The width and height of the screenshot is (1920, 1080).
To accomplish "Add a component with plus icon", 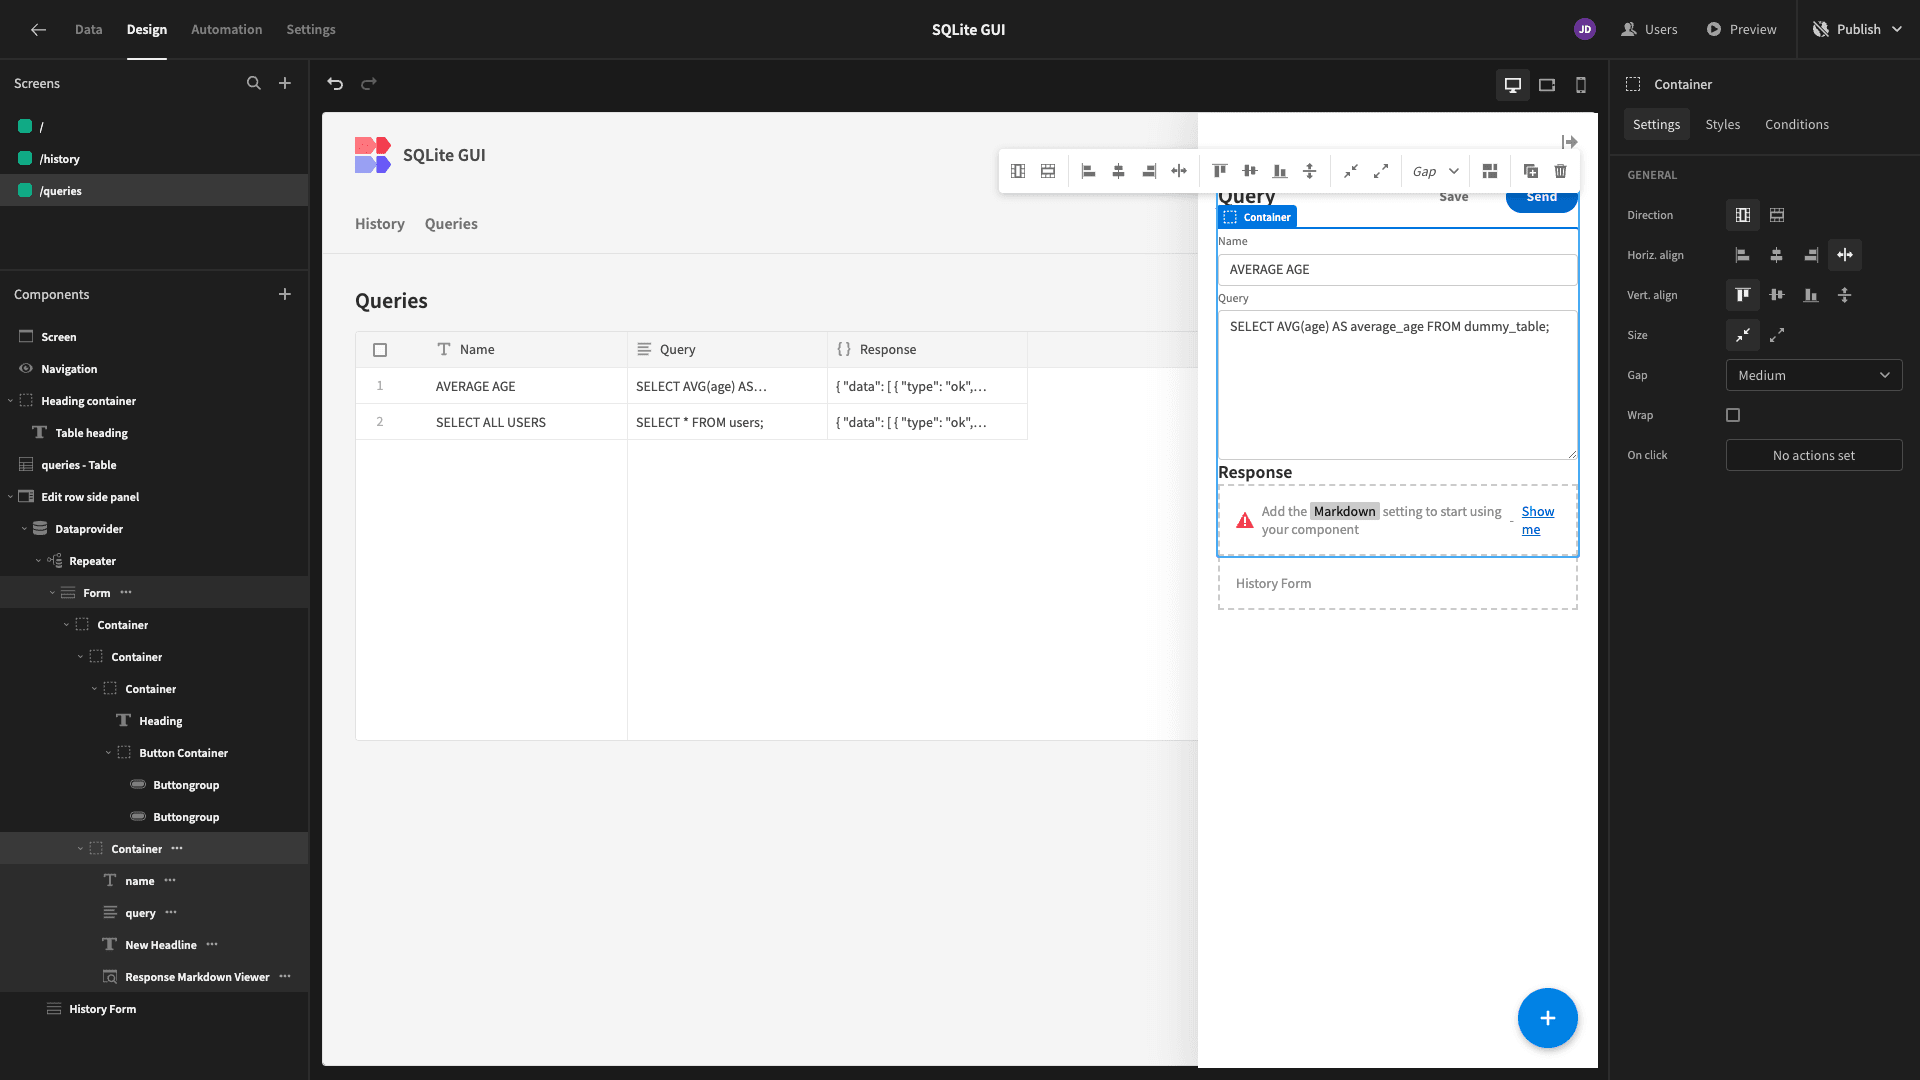I will coord(285,294).
